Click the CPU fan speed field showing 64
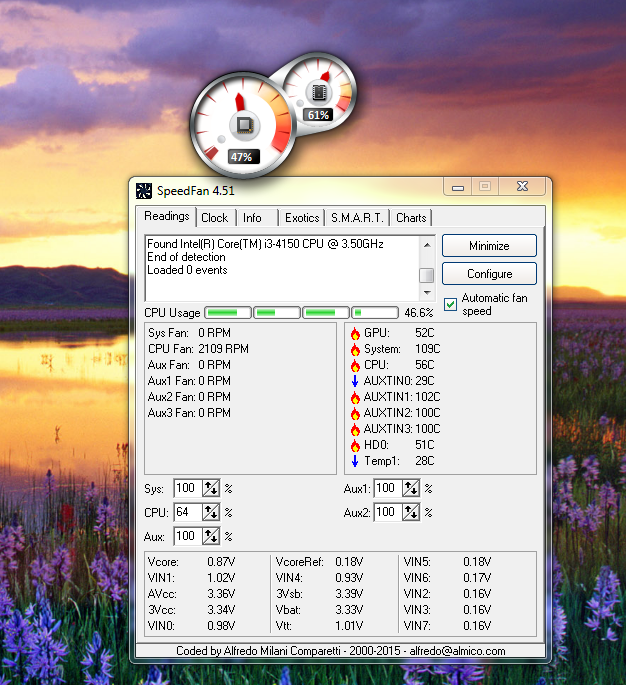 [188, 512]
